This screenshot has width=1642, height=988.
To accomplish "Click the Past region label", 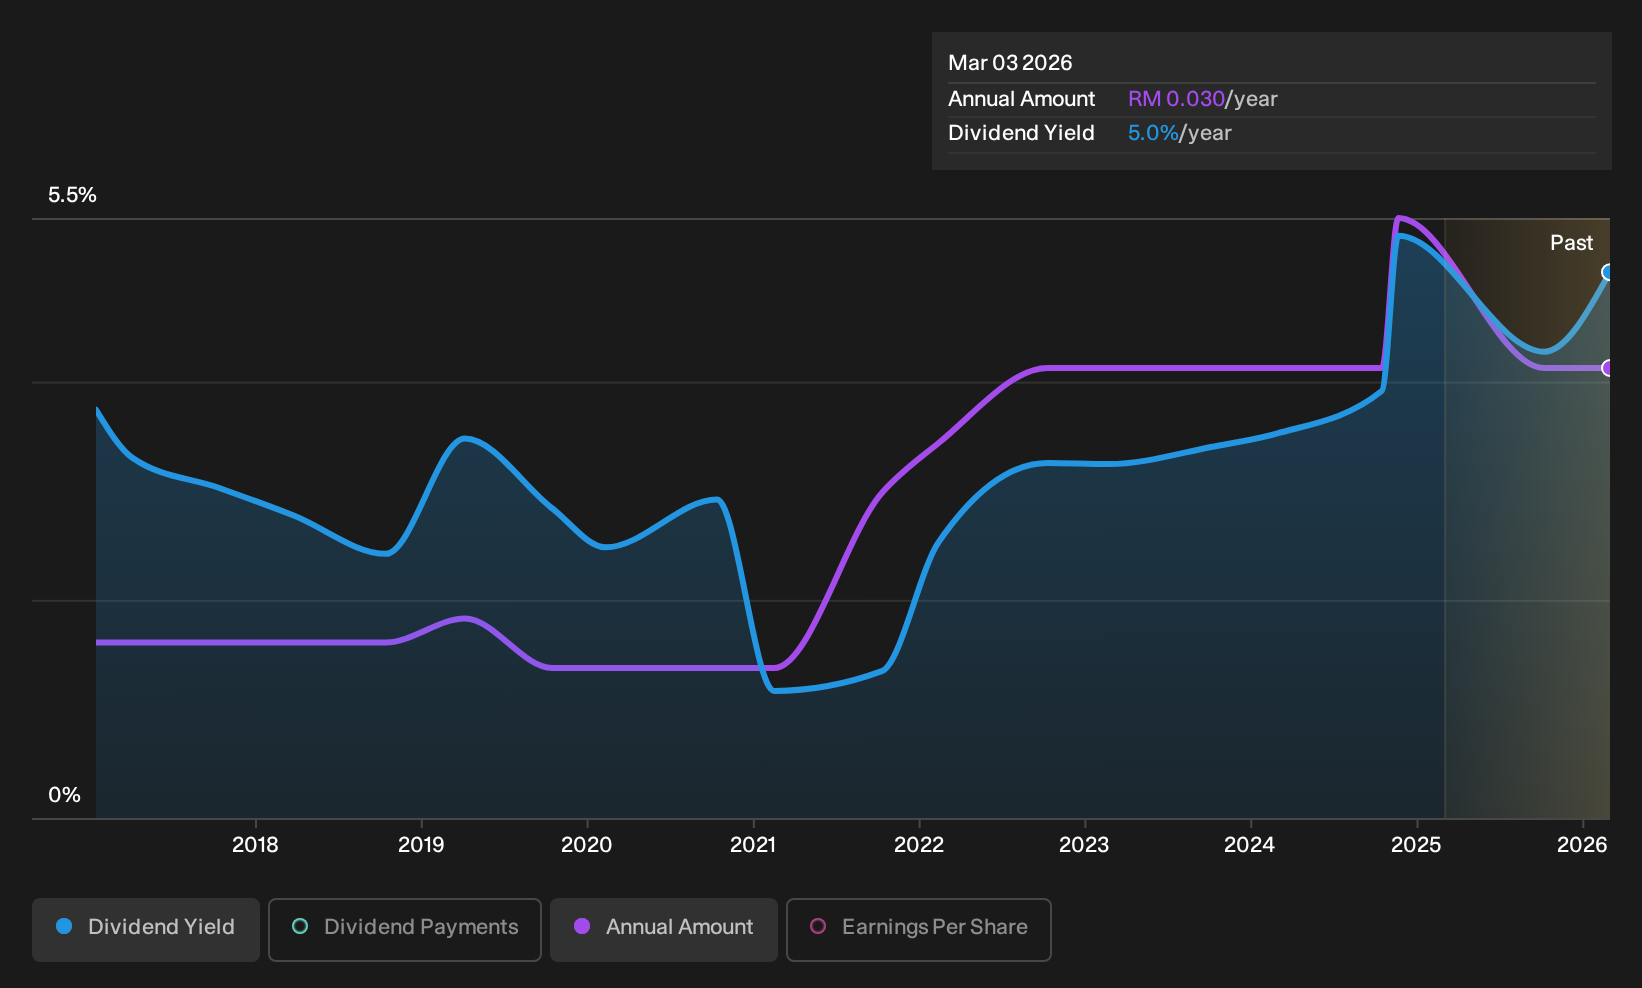I will (x=1571, y=243).
